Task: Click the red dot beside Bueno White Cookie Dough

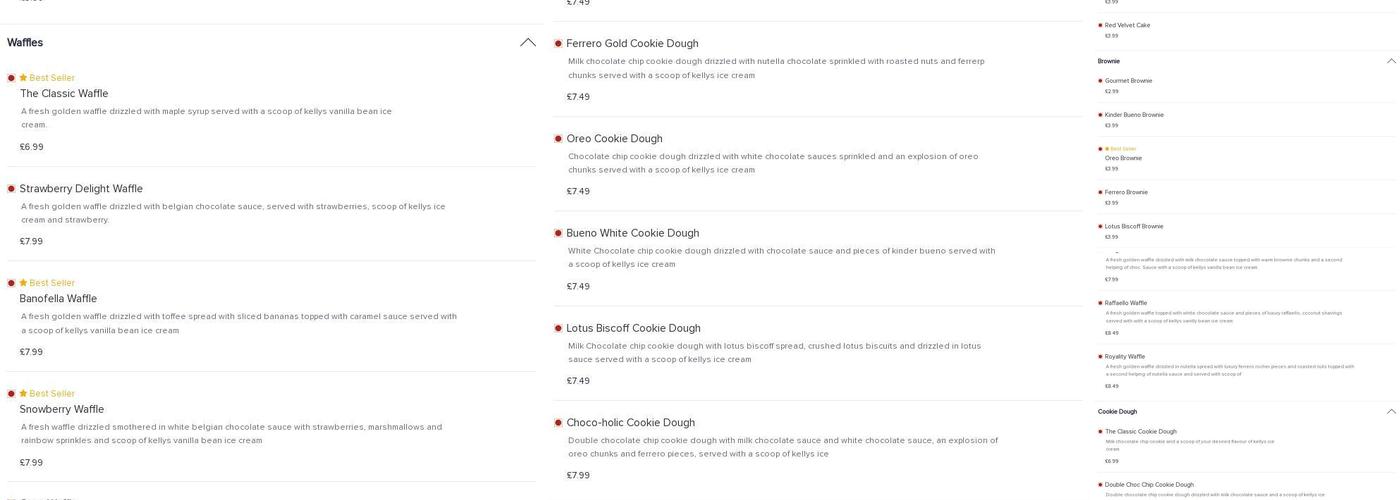Action: [x=558, y=233]
